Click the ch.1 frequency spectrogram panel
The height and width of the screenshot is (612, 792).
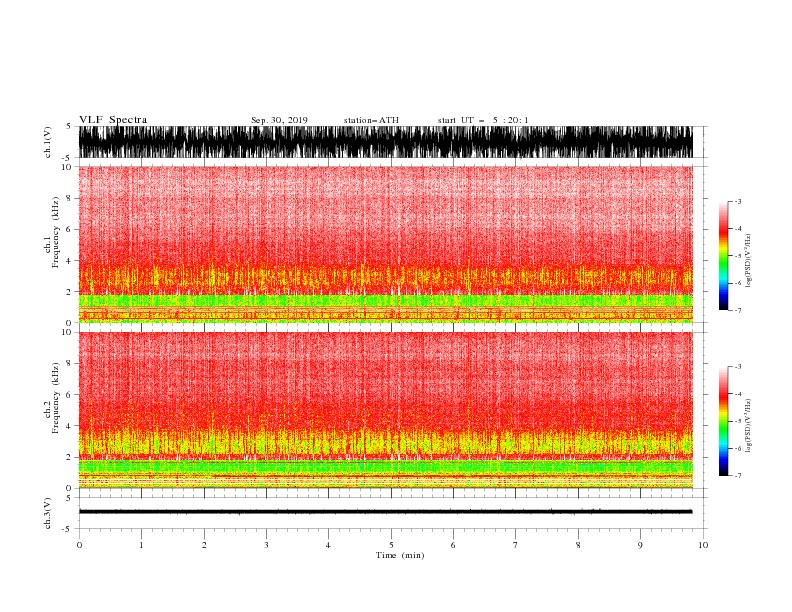coord(385,244)
